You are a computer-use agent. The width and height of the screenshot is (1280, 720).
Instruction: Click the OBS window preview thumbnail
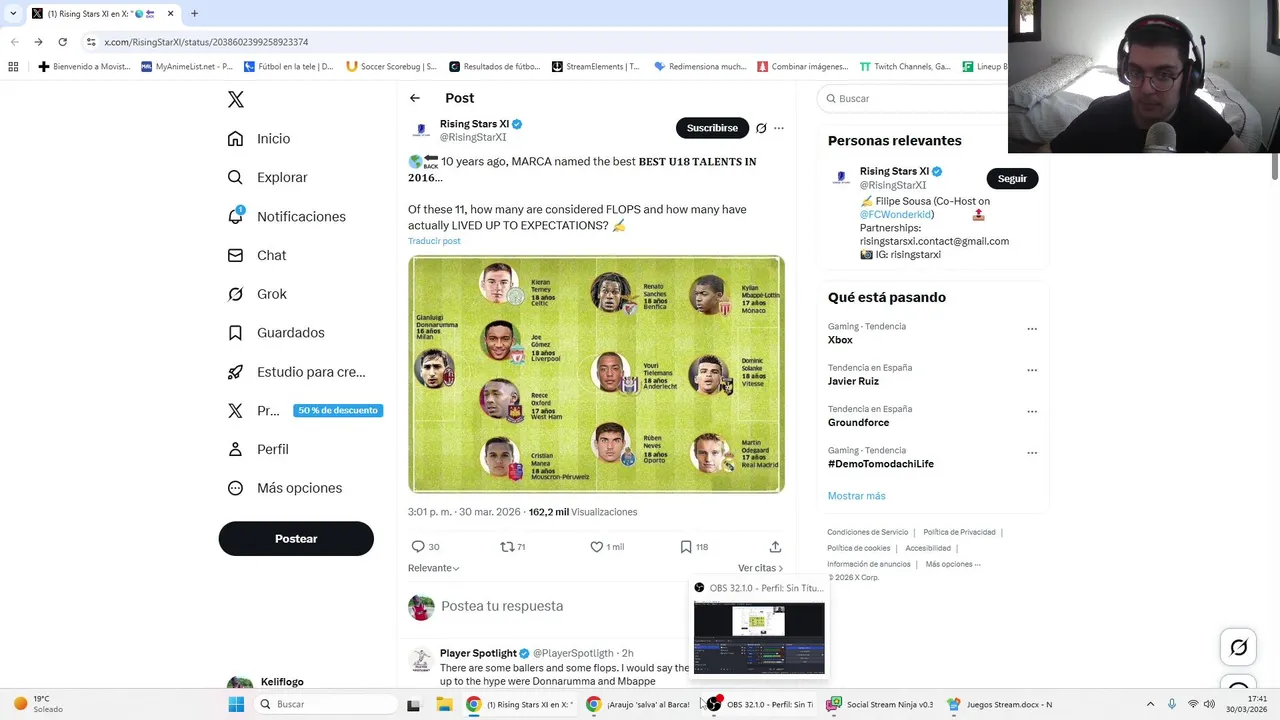[x=759, y=639]
